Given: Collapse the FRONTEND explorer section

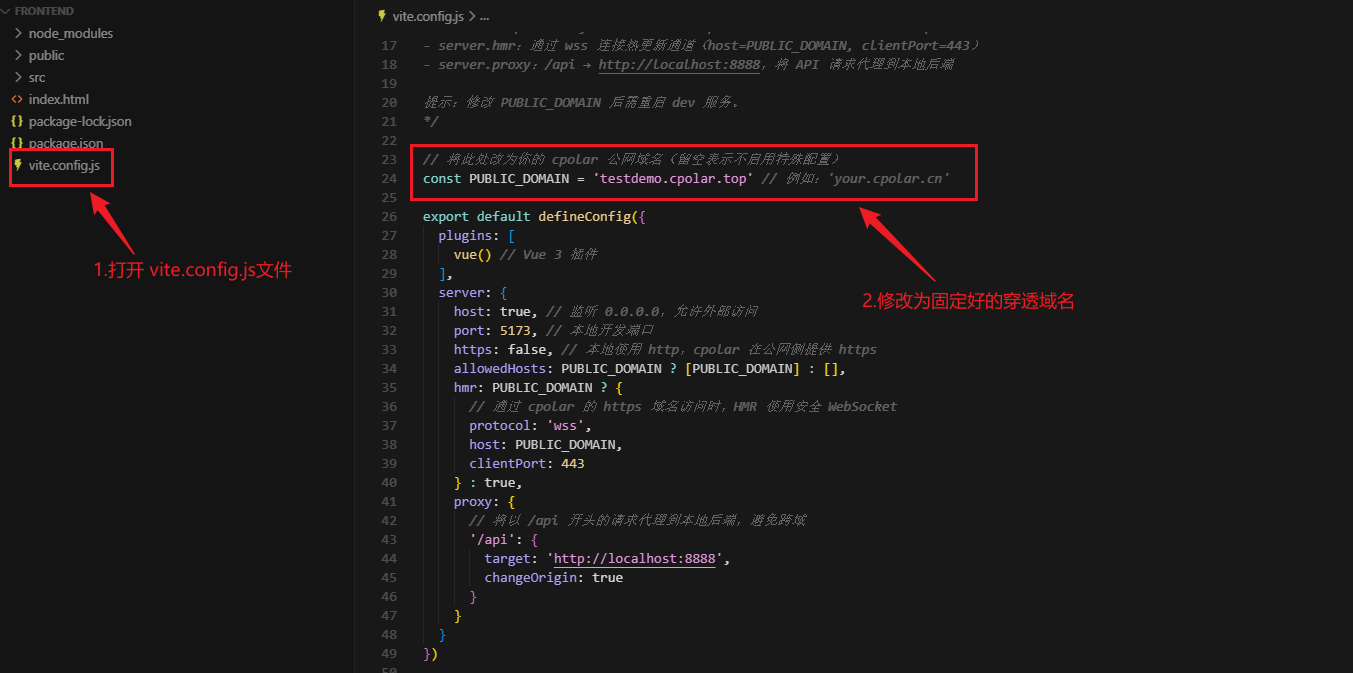Looking at the screenshot, I should tap(7, 11).
